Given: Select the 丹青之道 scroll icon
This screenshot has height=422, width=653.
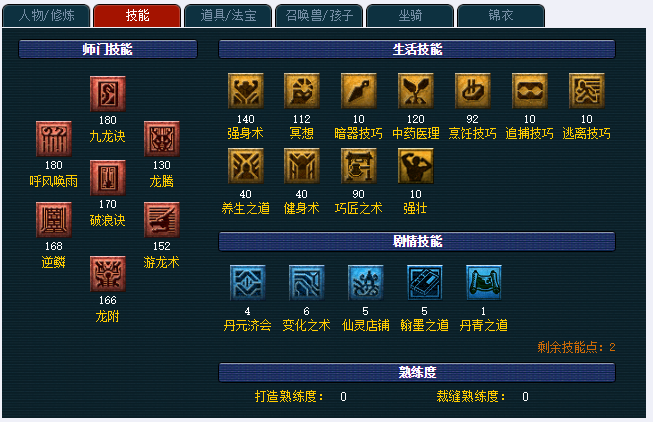Looking at the screenshot, I should coord(484,282).
